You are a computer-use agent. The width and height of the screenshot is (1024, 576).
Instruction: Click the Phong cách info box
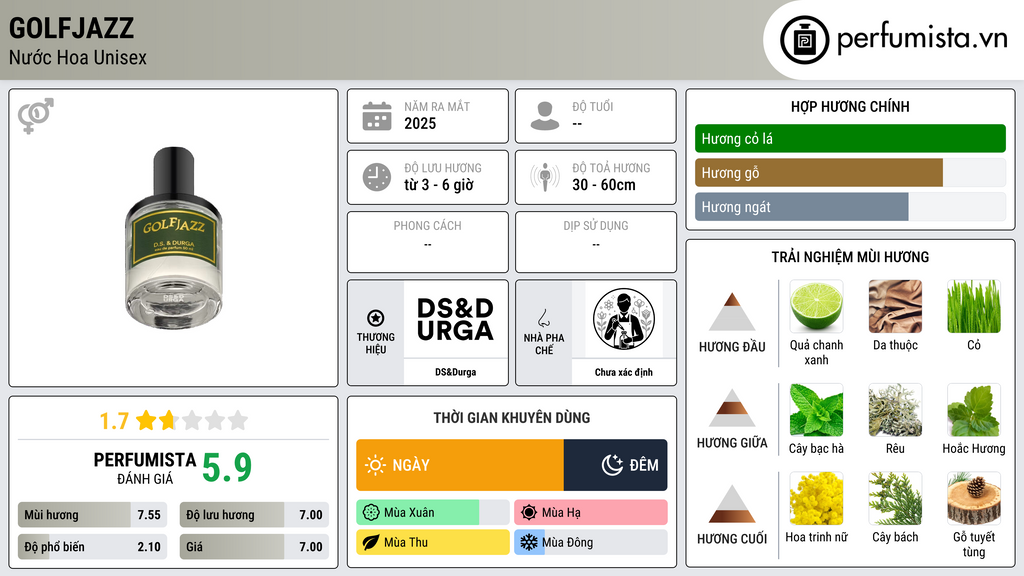428,242
